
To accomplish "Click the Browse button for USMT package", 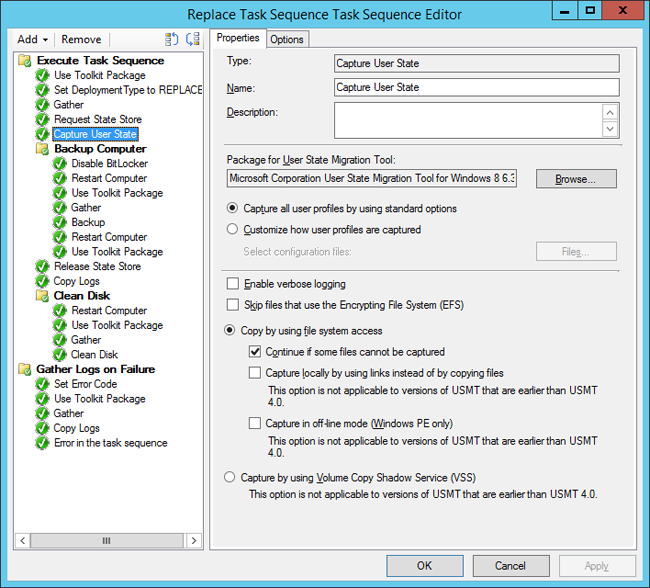I will pyautogui.click(x=576, y=179).
